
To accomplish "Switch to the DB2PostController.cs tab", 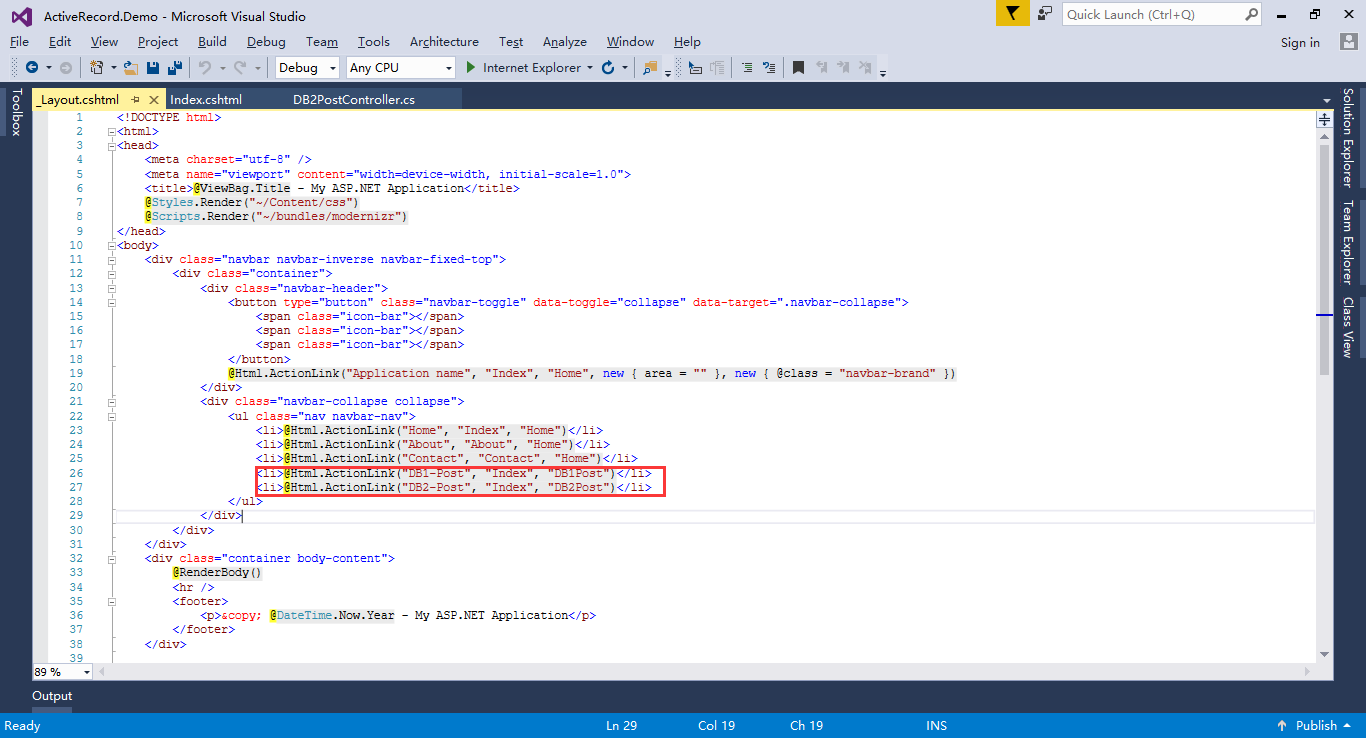I will point(354,100).
